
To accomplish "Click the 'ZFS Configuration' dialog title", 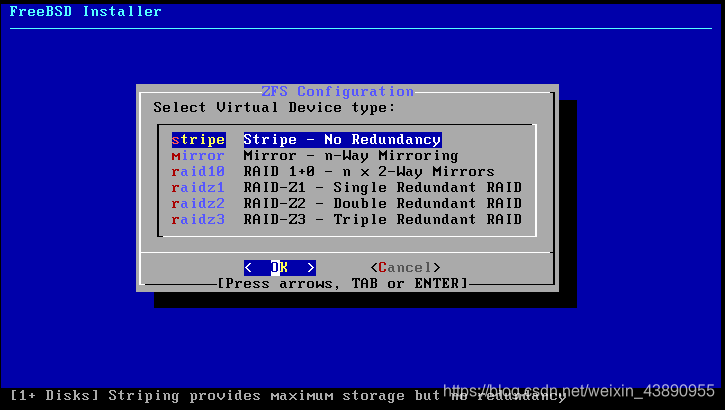I will click(338, 92).
